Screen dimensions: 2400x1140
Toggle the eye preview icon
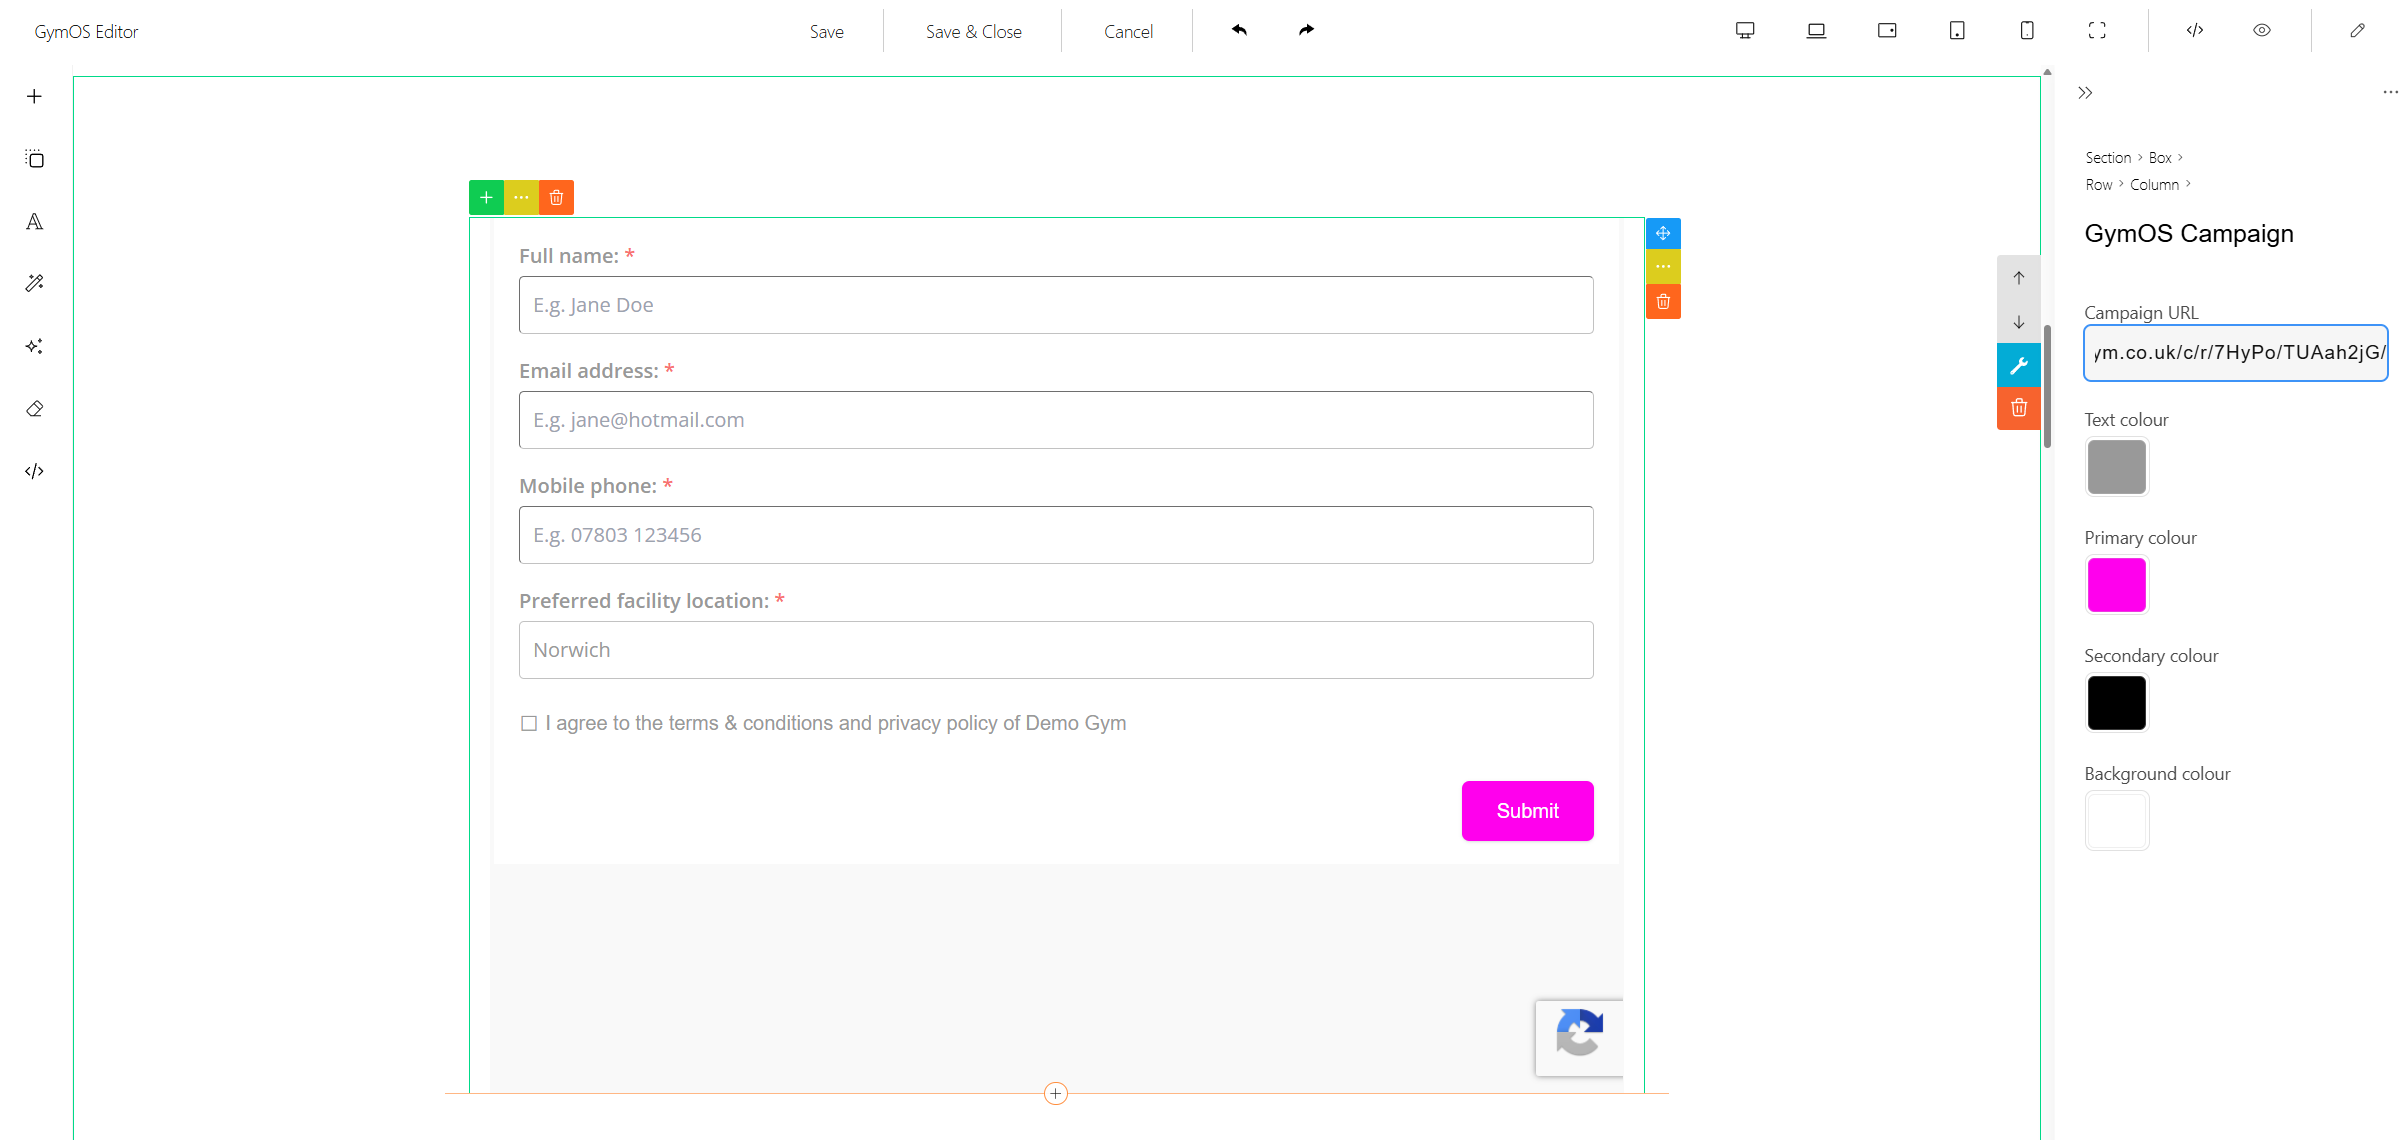(2262, 30)
